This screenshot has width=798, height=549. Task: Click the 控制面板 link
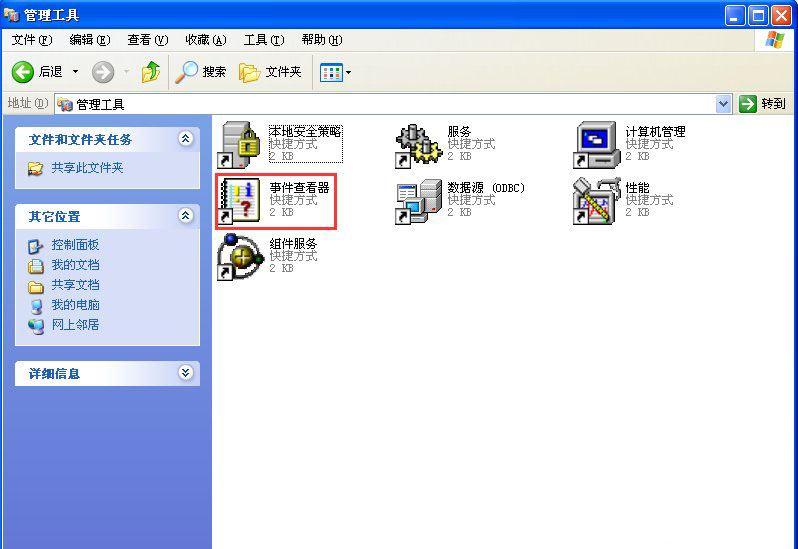point(75,245)
